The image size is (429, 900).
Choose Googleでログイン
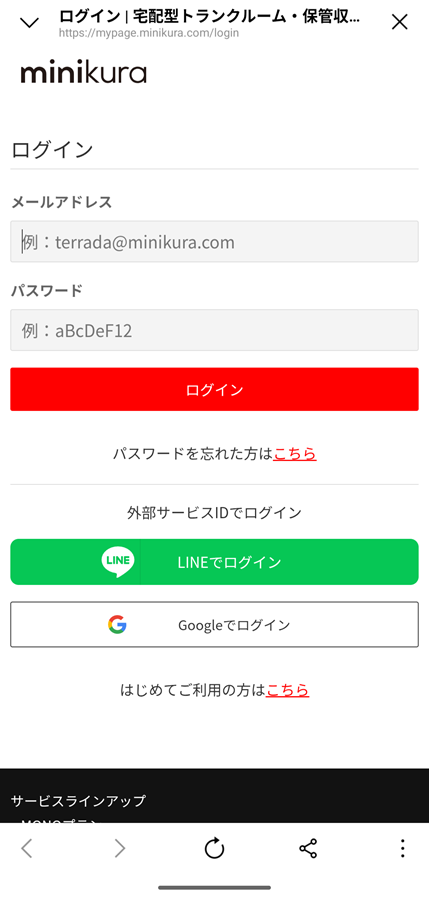click(x=214, y=624)
